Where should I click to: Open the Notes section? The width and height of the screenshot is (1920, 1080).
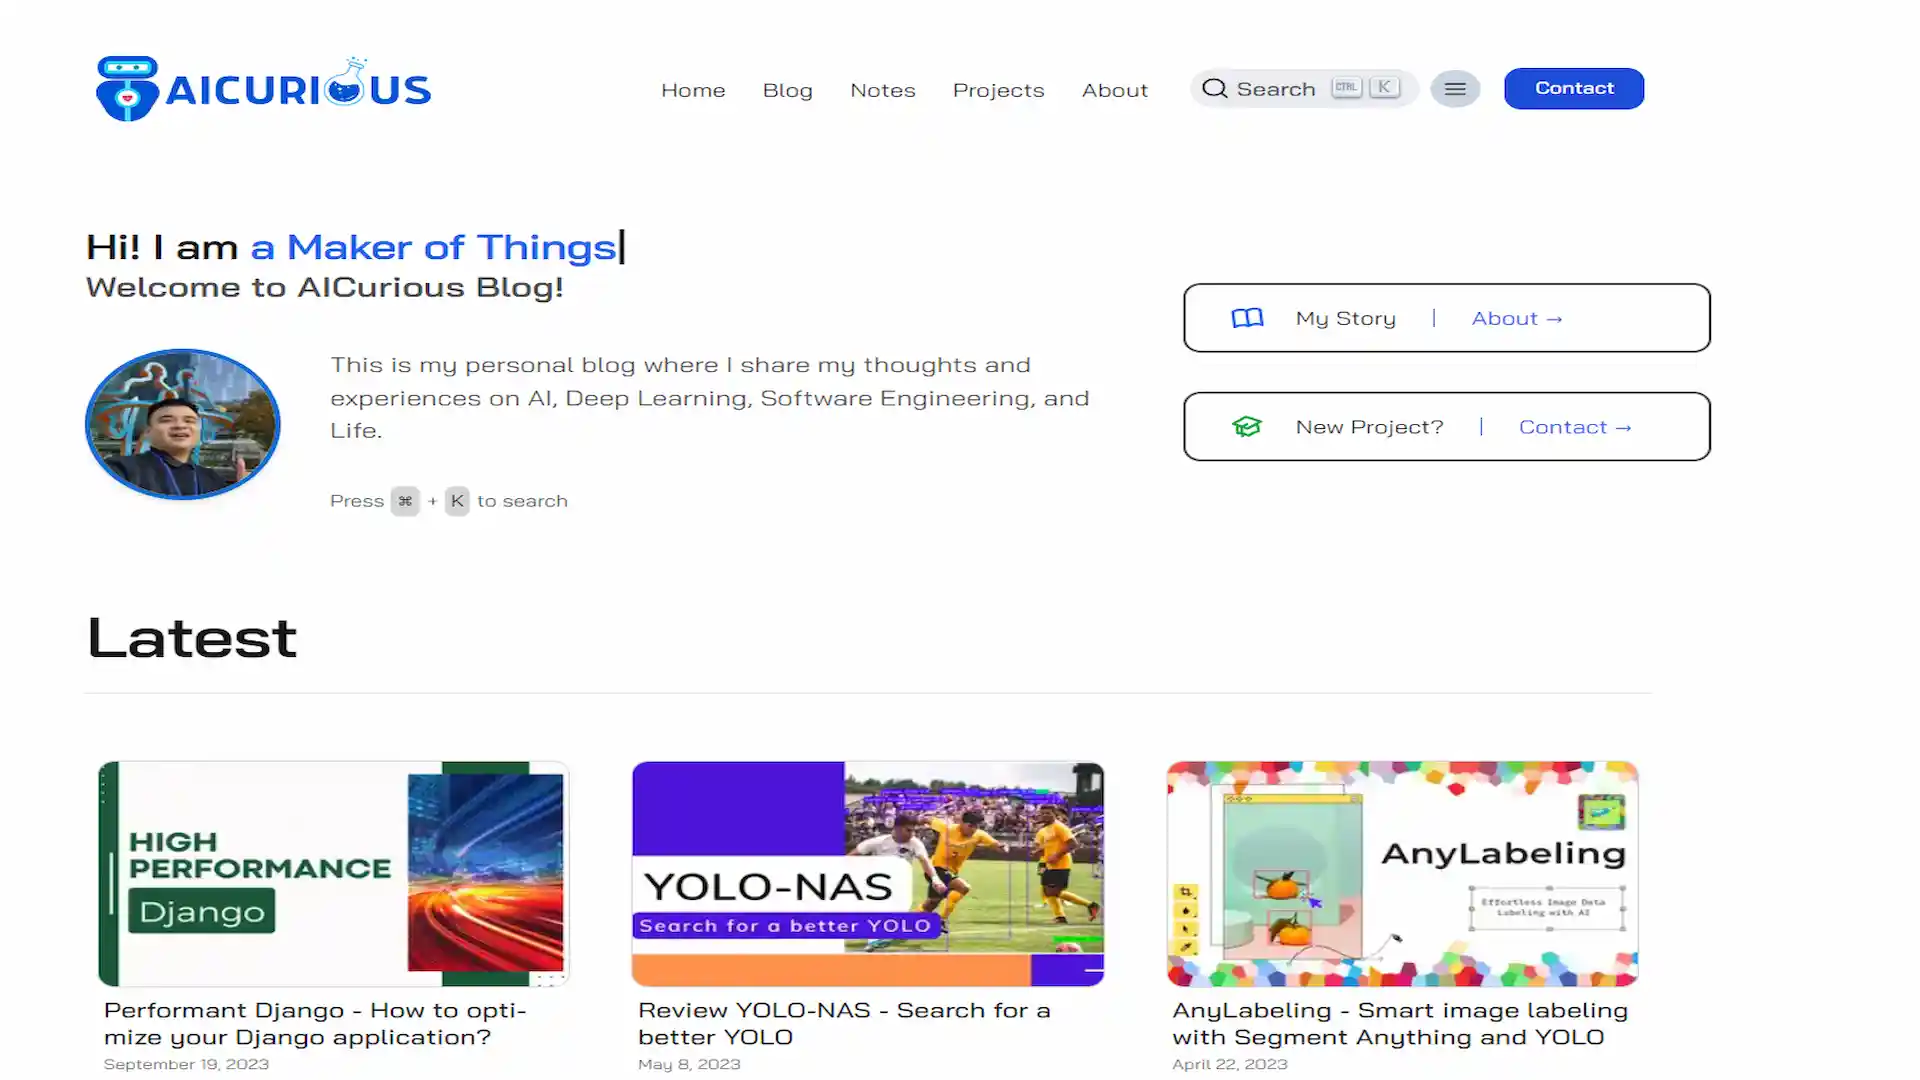point(883,90)
